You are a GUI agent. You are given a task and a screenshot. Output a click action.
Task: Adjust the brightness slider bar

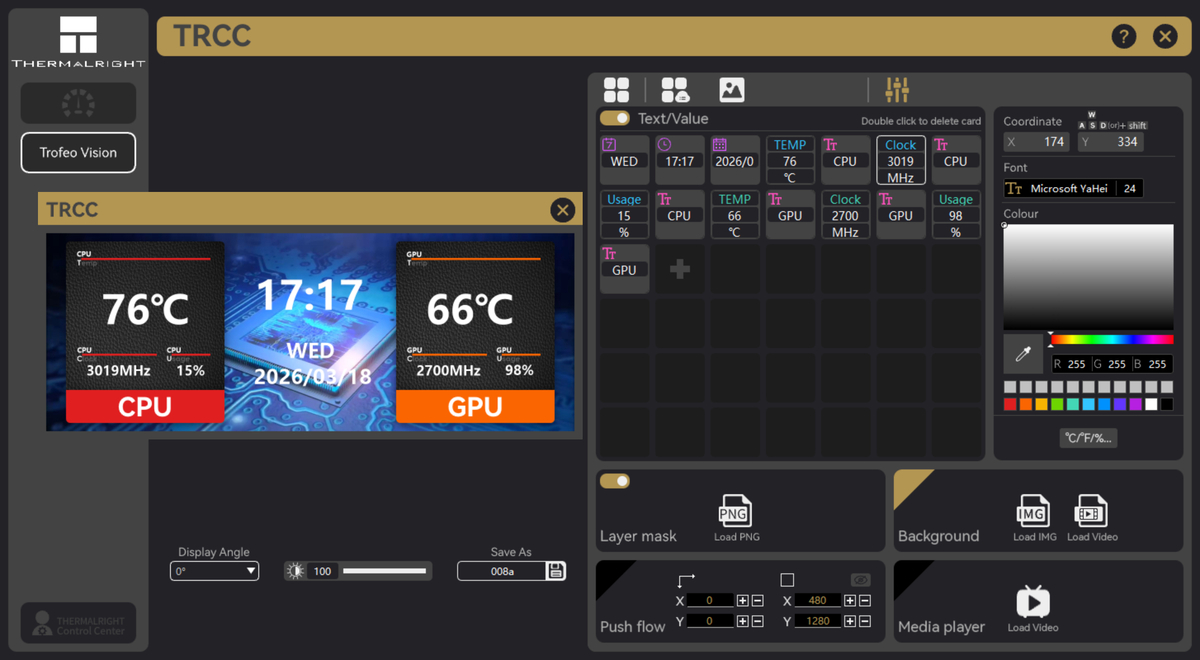384,571
